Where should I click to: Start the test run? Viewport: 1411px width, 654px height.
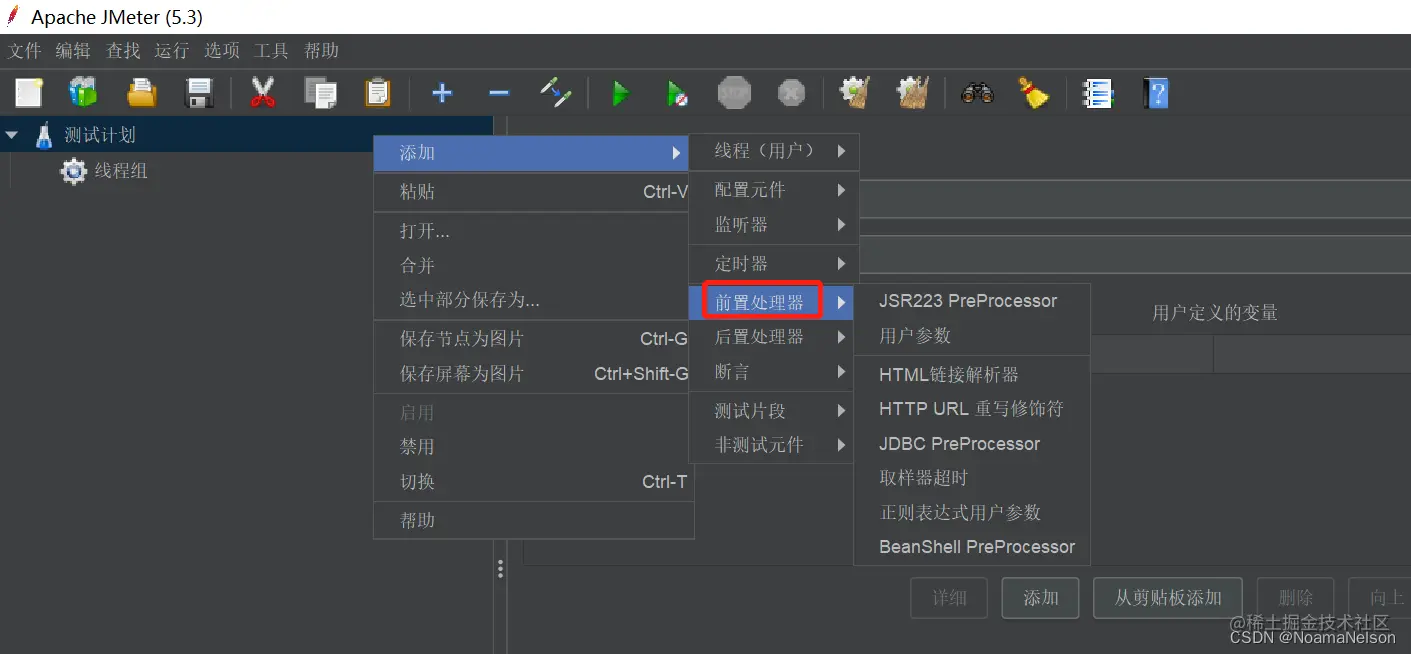[621, 92]
